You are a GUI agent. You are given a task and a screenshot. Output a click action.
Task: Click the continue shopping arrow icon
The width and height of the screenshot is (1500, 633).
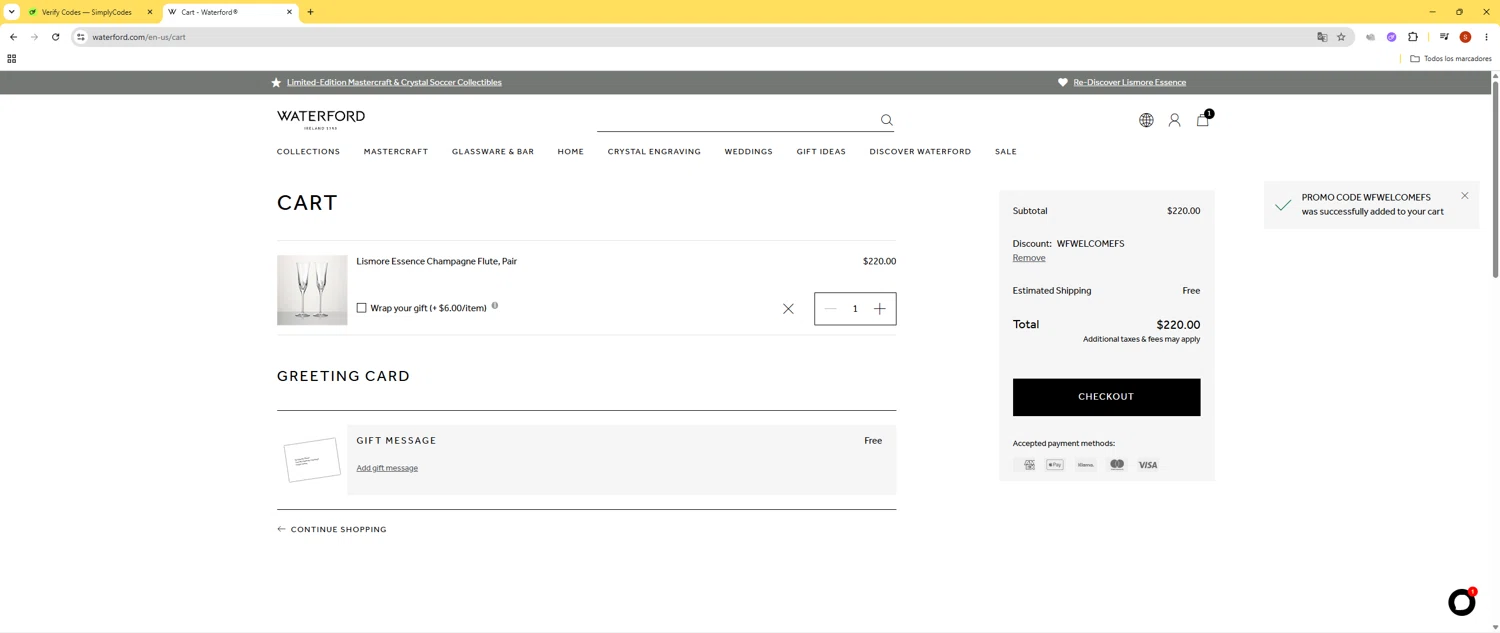[x=281, y=529]
